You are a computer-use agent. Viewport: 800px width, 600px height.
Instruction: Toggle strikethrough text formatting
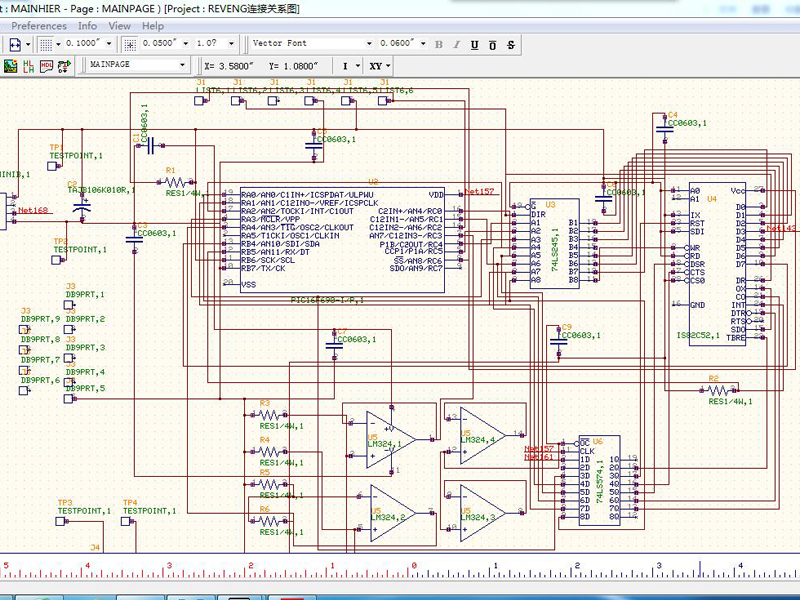coord(511,45)
